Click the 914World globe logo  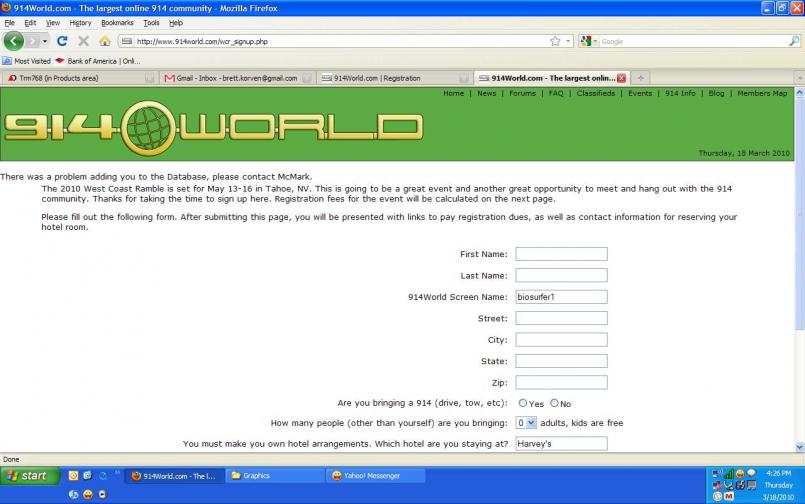148,128
